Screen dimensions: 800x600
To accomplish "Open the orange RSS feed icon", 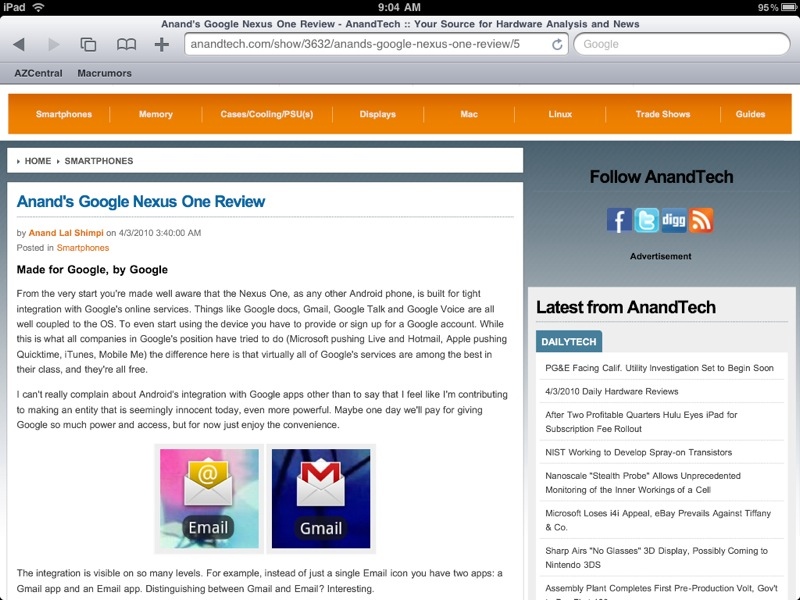I will [x=701, y=220].
